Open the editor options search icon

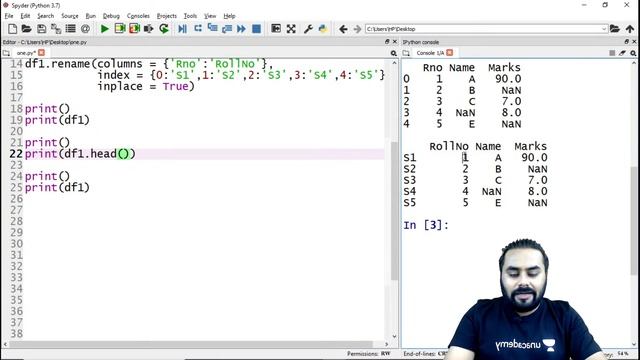(x=393, y=53)
